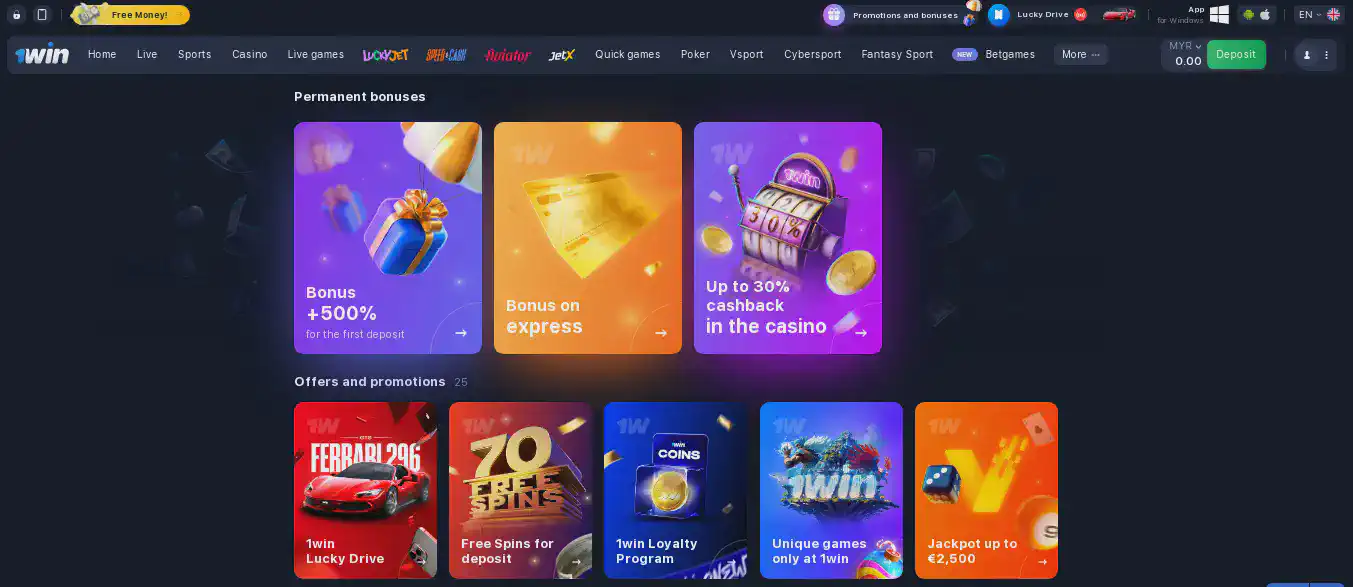Open the user profile icon
The width and height of the screenshot is (1353, 587).
(x=1306, y=55)
